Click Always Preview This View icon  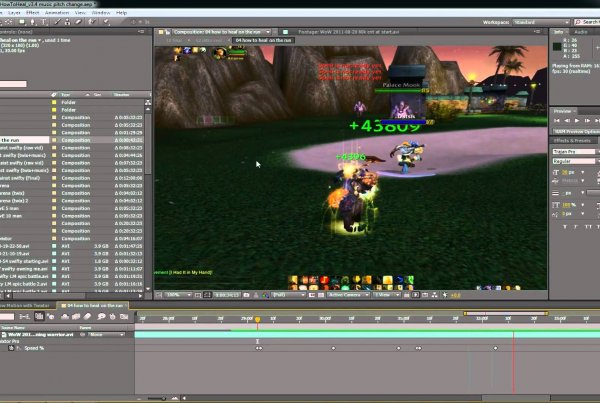(158, 295)
